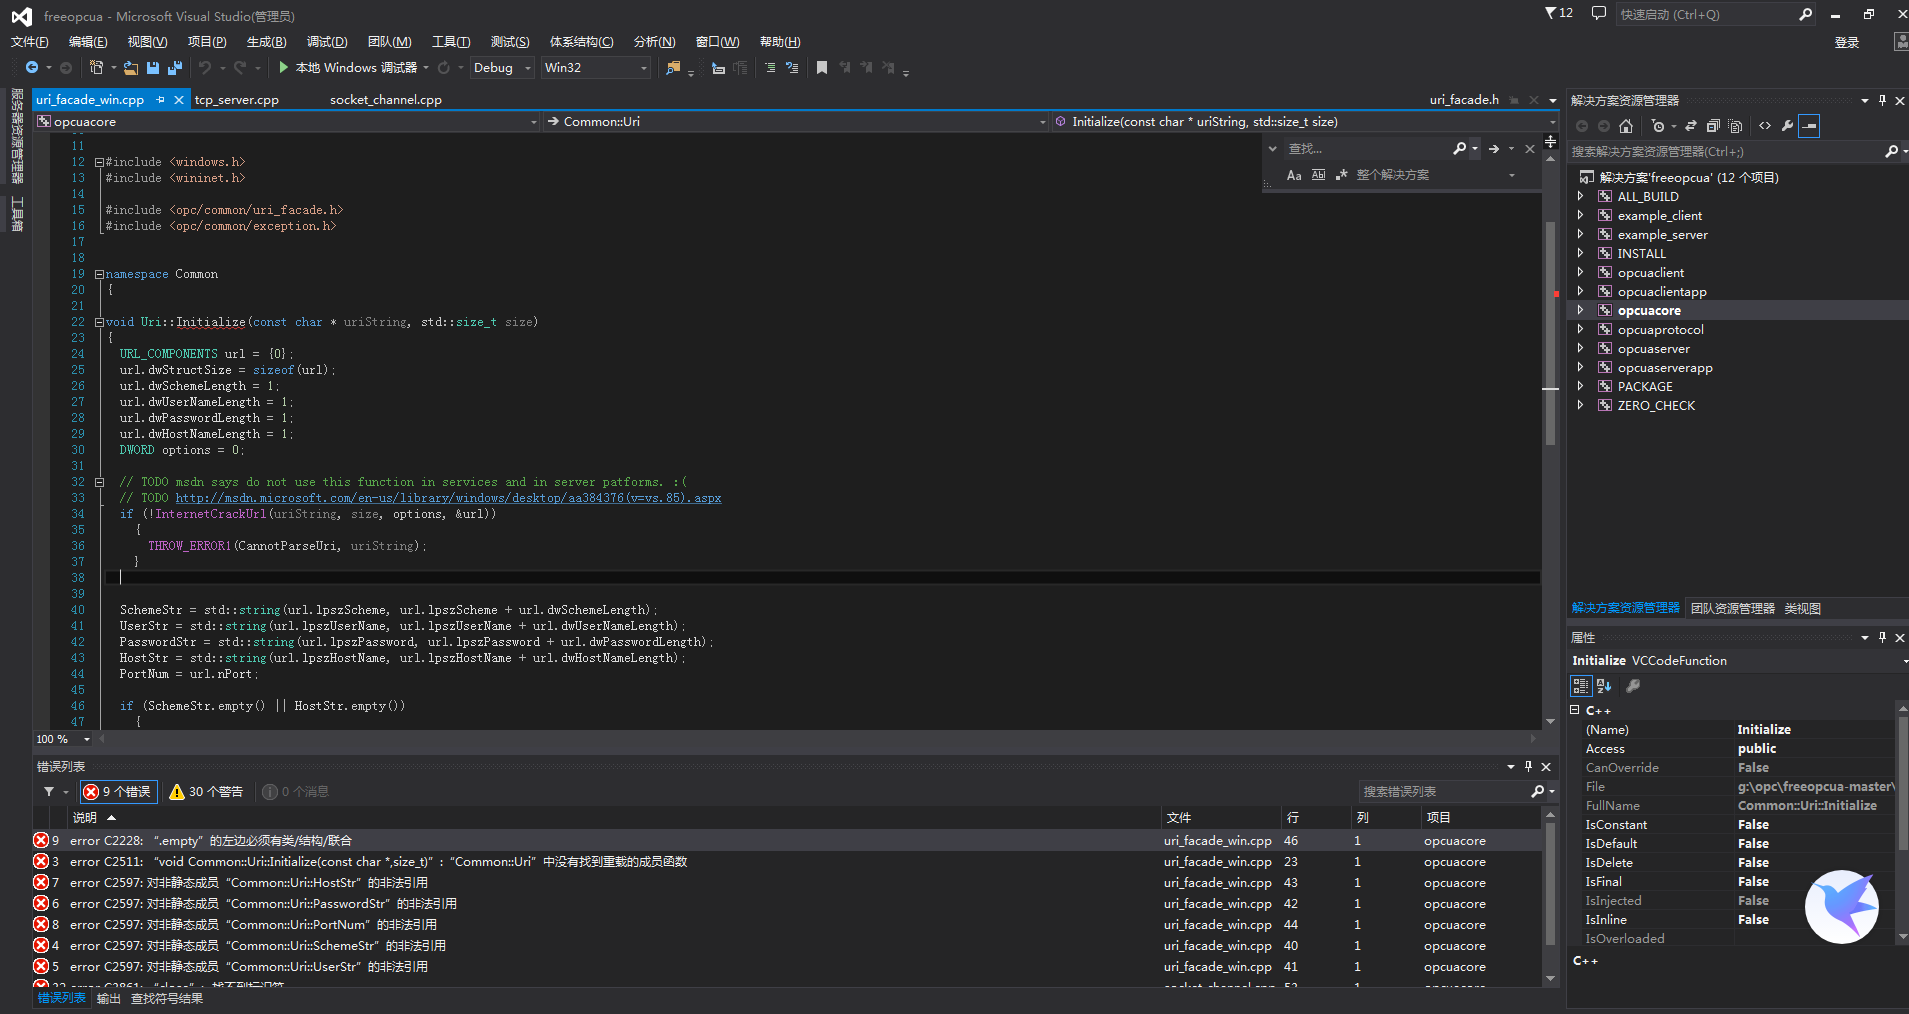Screen dimensions: 1909x1014
Task: Click the Save All toolbar icon
Action: point(175,68)
